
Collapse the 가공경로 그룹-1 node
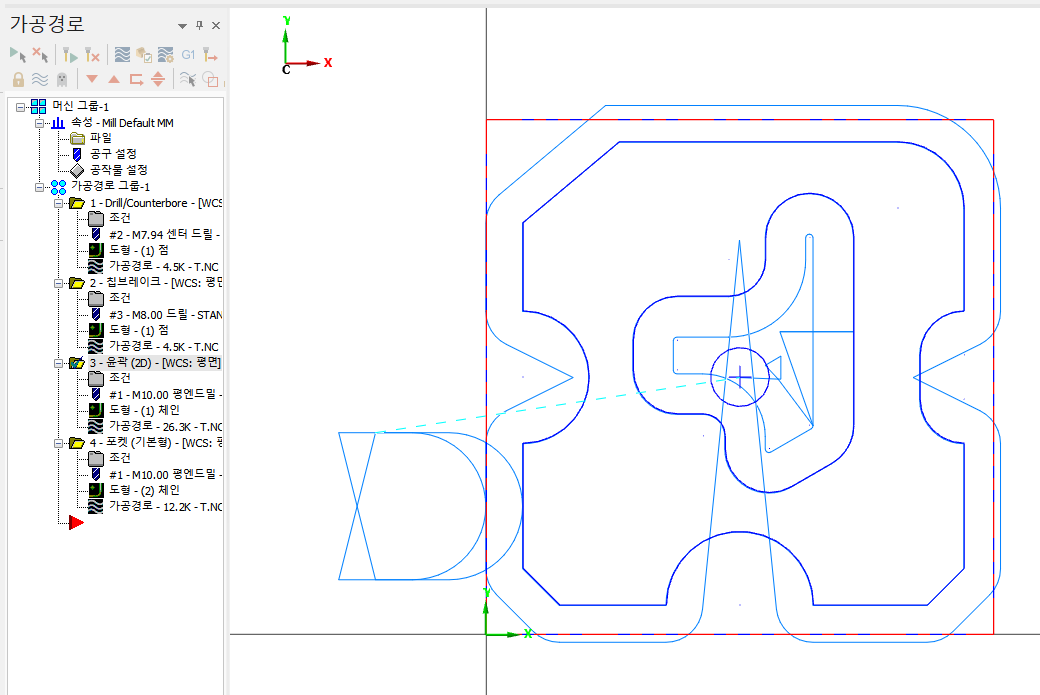coord(40,187)
